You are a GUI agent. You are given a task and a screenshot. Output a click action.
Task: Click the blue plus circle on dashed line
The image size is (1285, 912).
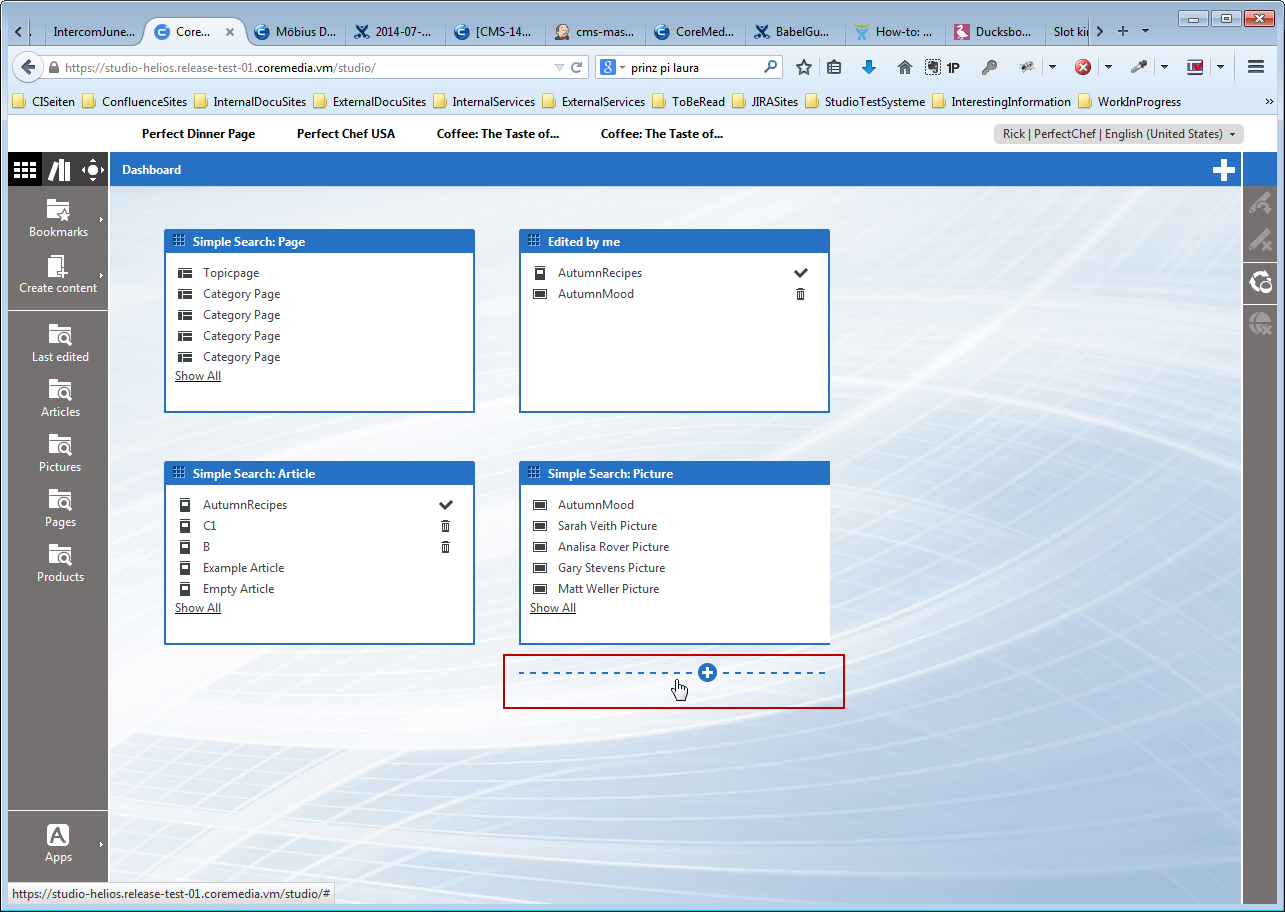pyautogui.click(x=707, y=673)
